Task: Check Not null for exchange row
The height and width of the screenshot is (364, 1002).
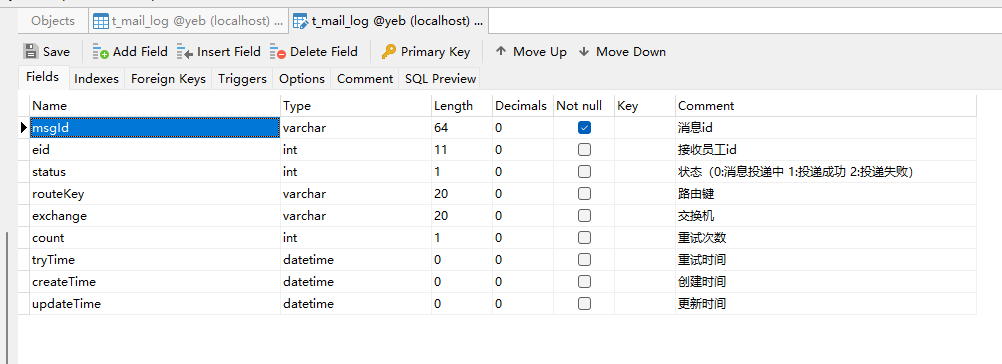Action: click(584, 216)
